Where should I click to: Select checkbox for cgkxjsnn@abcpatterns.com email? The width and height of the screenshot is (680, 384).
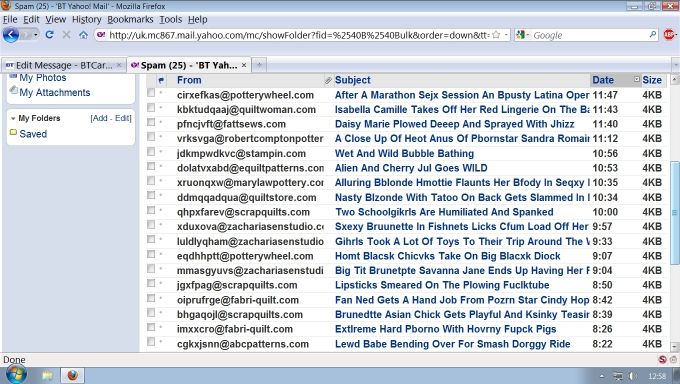point(151,342)
